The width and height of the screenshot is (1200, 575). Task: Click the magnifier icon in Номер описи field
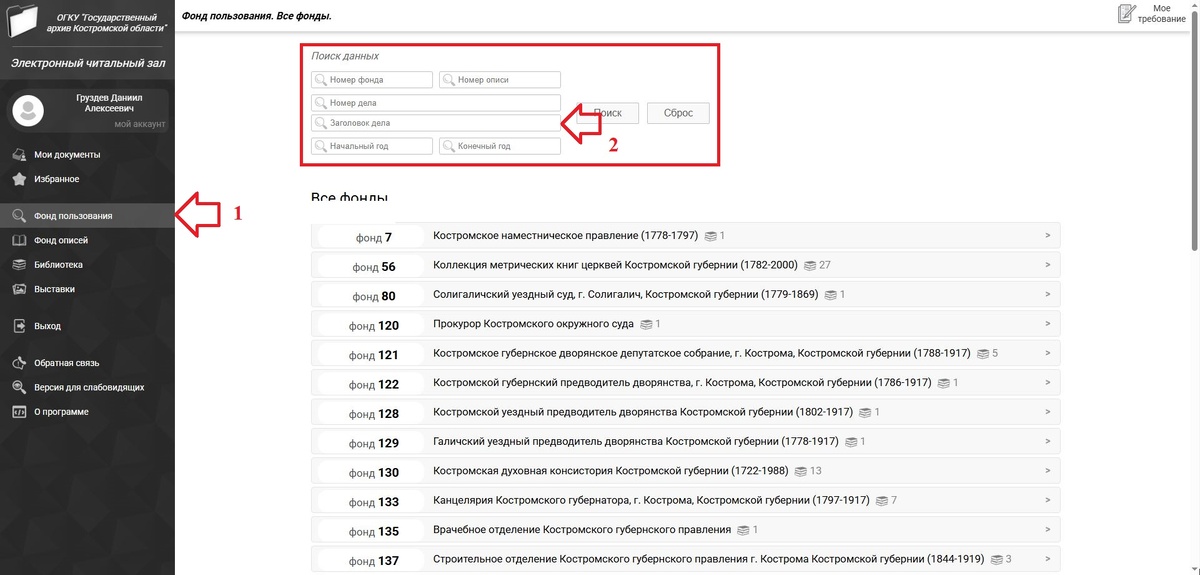(x=448, y=80)
